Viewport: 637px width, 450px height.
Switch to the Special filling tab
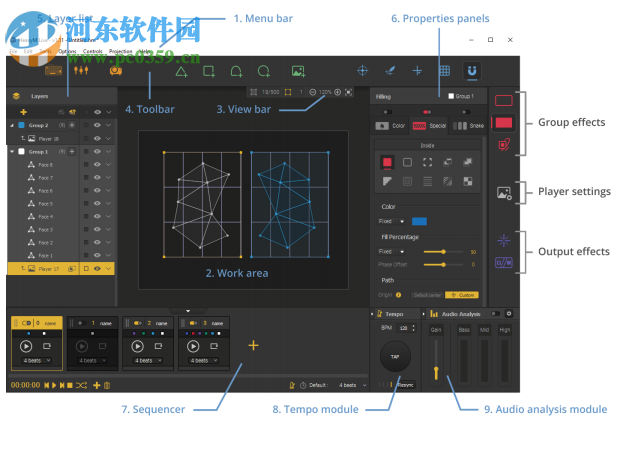tap(429, 126)
